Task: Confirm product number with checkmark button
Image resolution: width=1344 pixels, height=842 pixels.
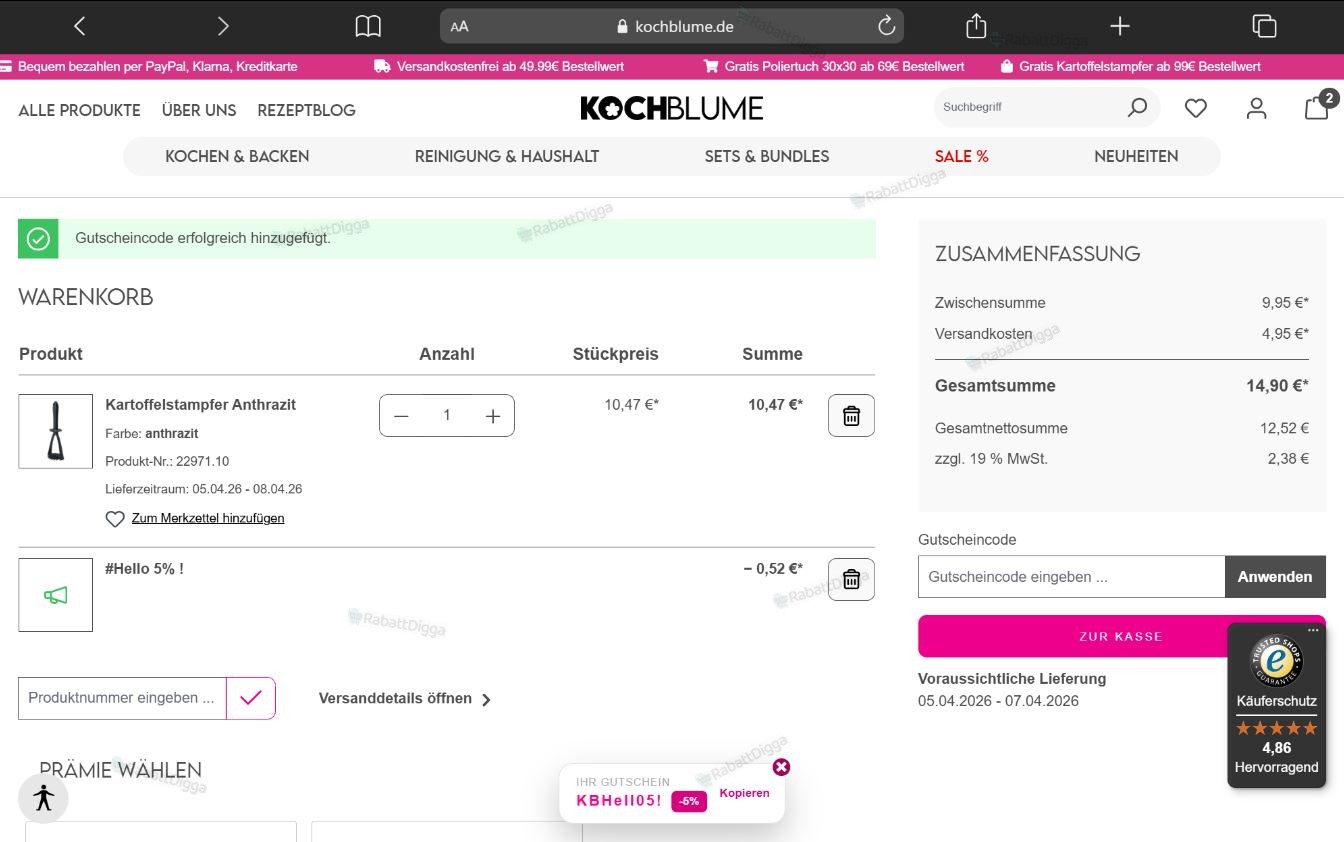Action: click(x=251, y=698)
